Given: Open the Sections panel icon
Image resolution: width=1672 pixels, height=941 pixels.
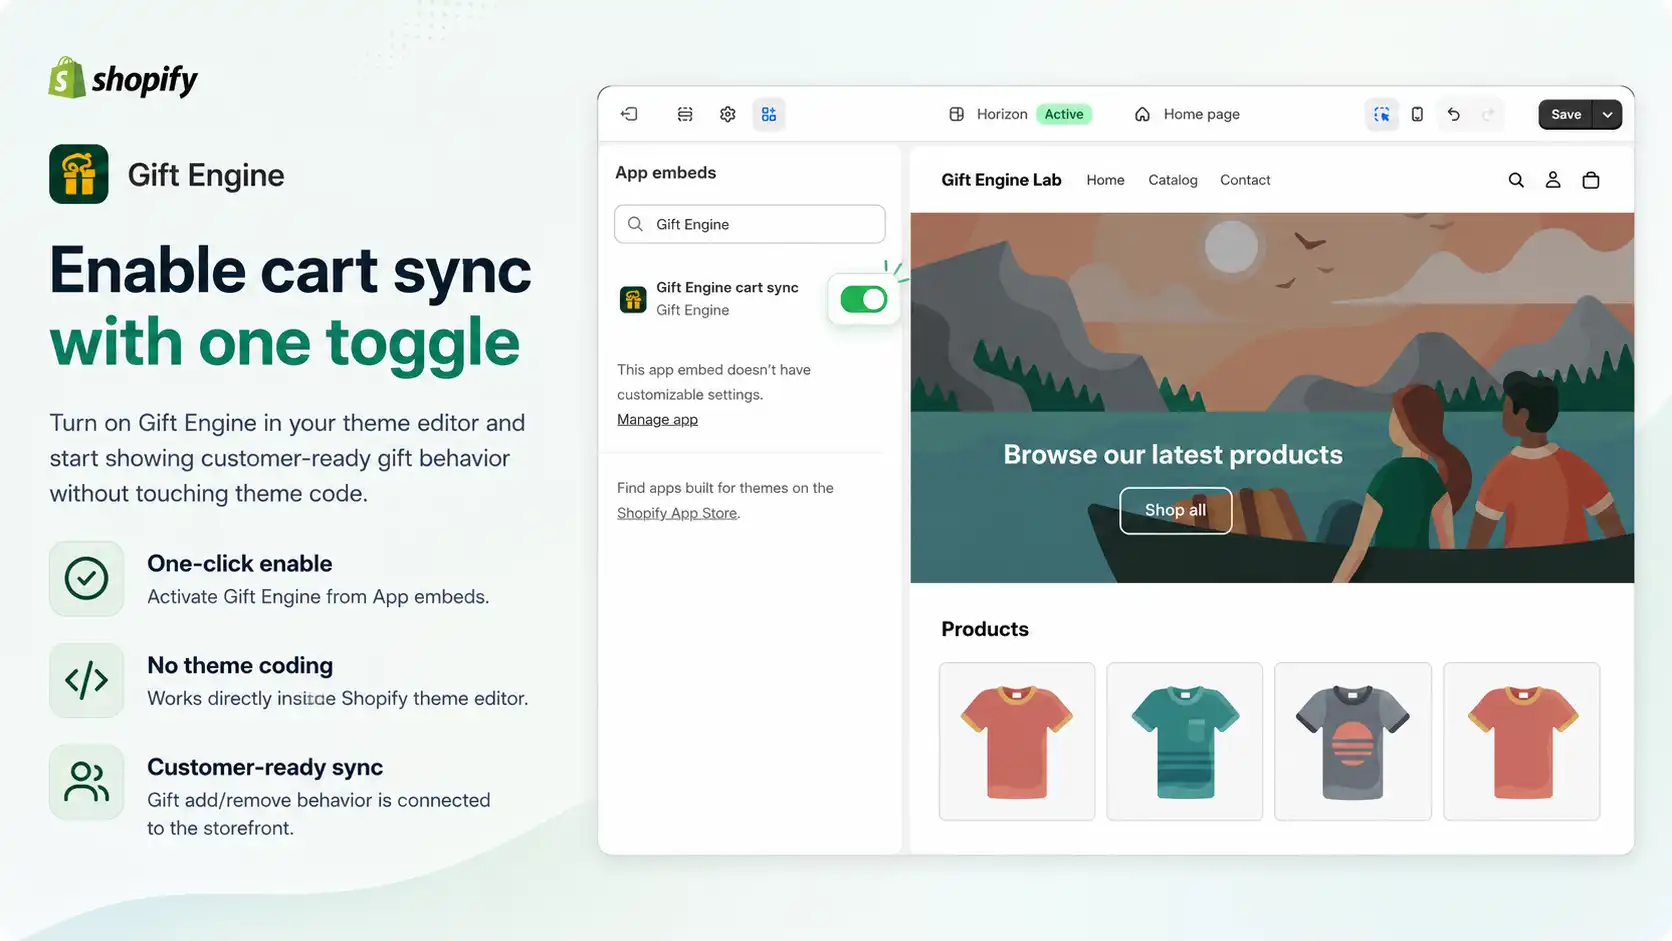Looking at the screenshot, I should point(685,114).
